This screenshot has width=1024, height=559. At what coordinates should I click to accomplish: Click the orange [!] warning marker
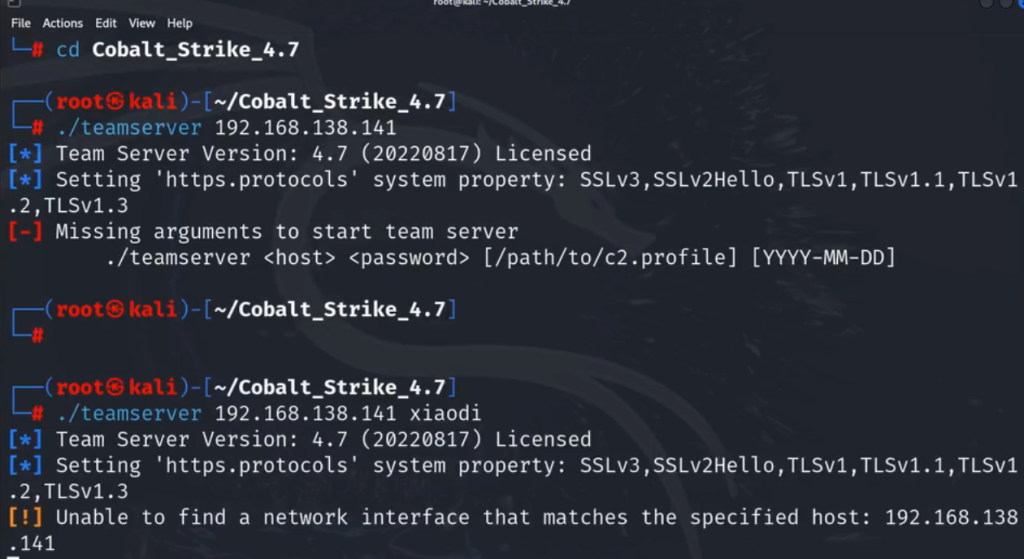25,517
